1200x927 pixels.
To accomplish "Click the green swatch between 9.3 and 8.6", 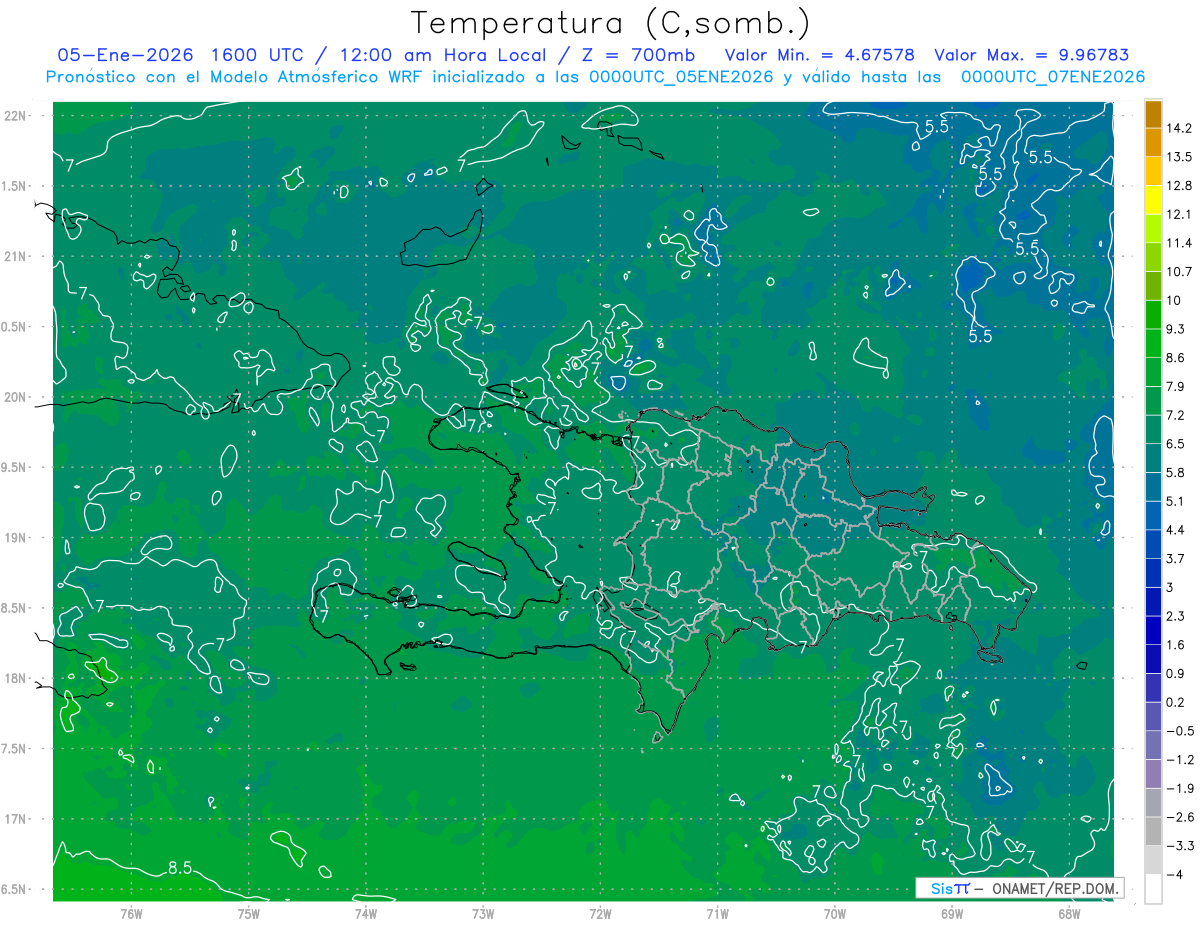I will pyautogui.click(x=1153, y=343).
